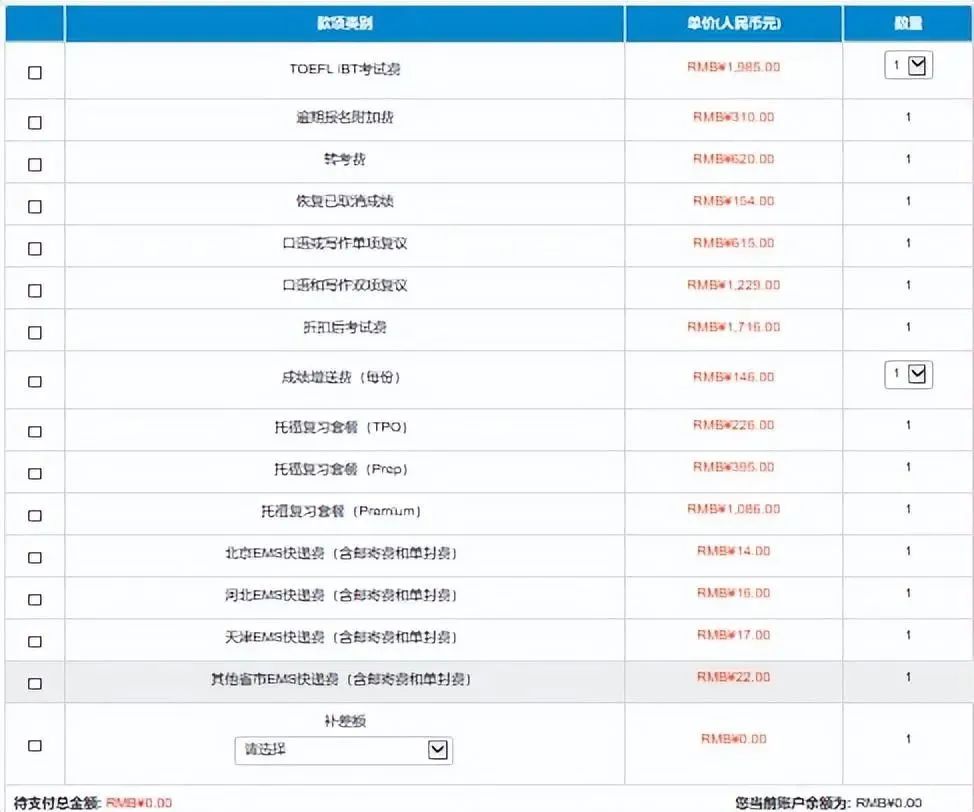Viewport: 974px width, 812px height.
Task: Click the price RMB¥226.00
Action: (734, 425)
